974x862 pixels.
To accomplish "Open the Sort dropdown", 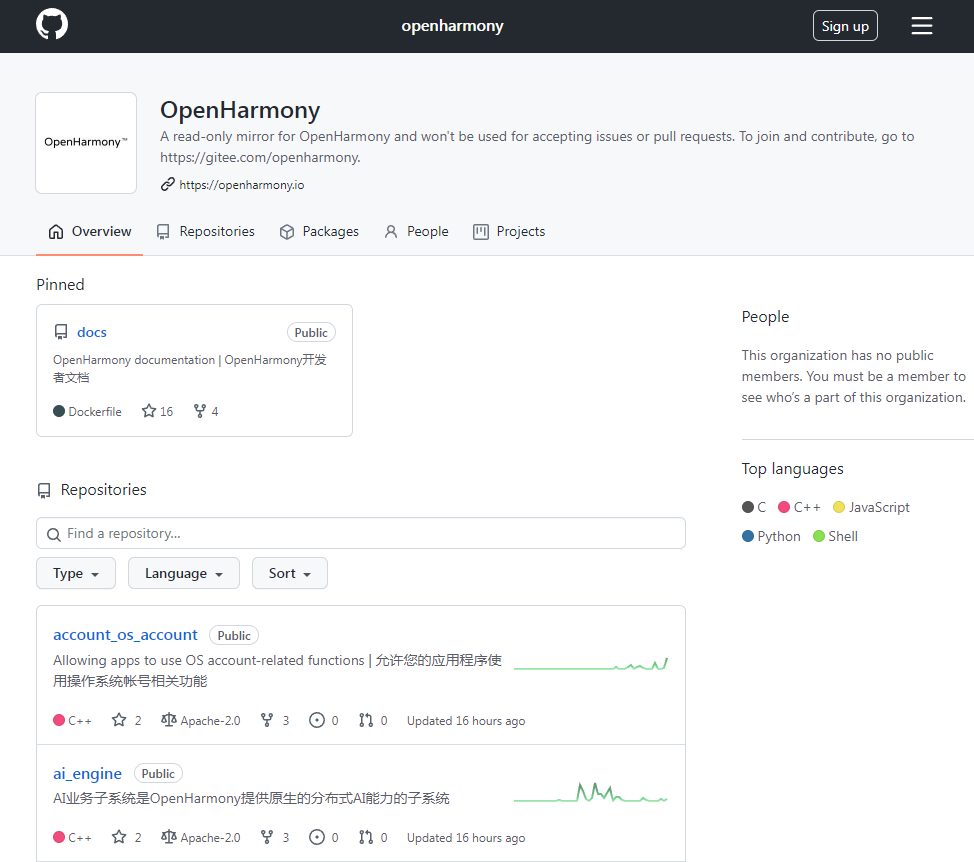I will point(289,573).
